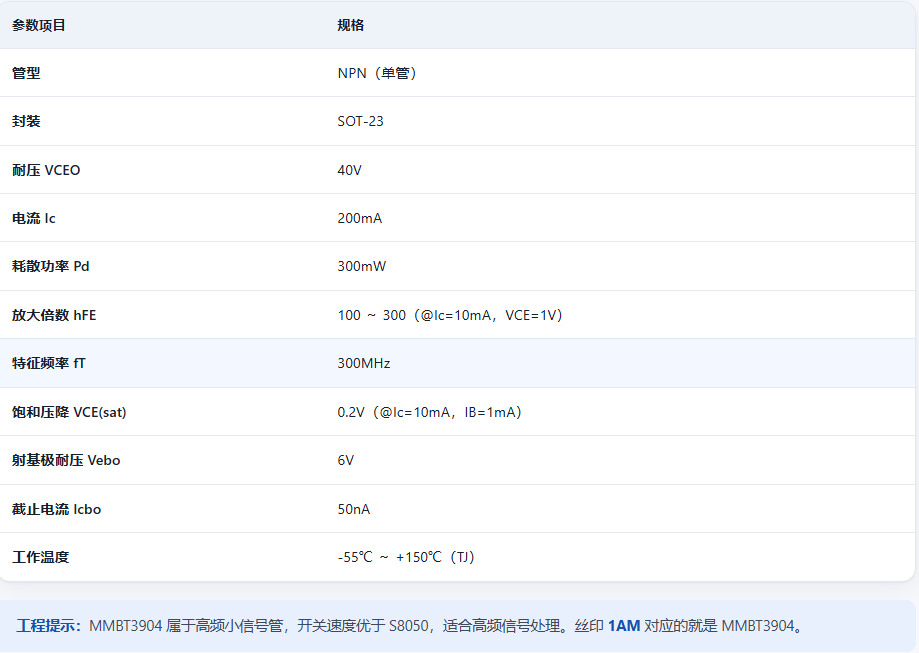Select the 100 ~ 300 hFE value

pos(450,315)
